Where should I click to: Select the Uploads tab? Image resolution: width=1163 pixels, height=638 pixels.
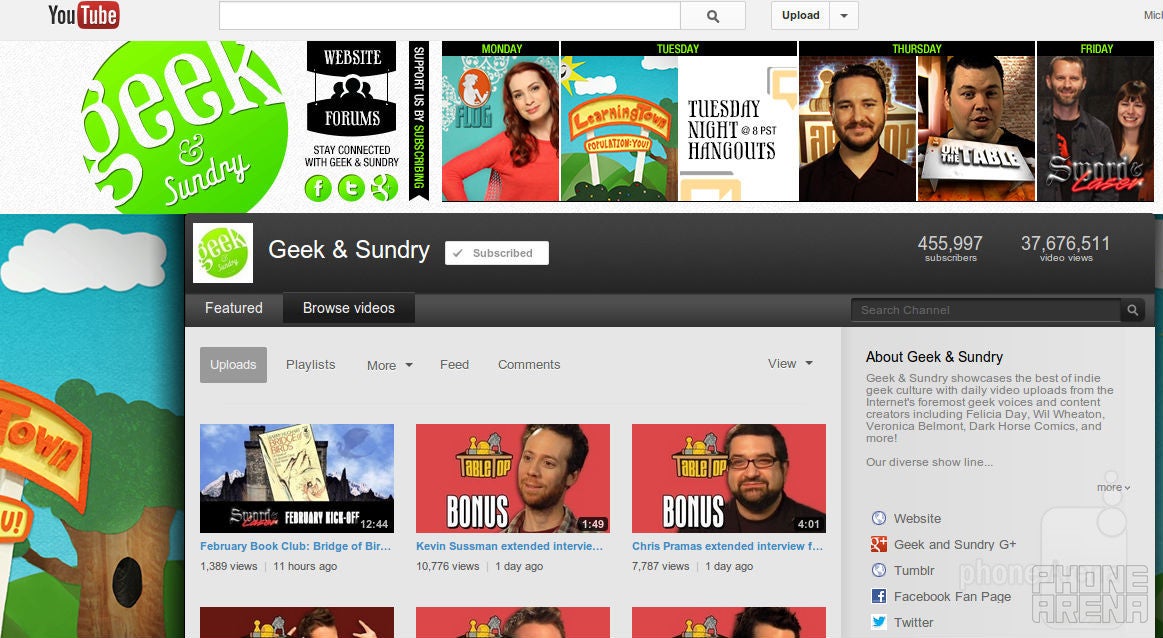pyautogui.click(x=233, y=365)
